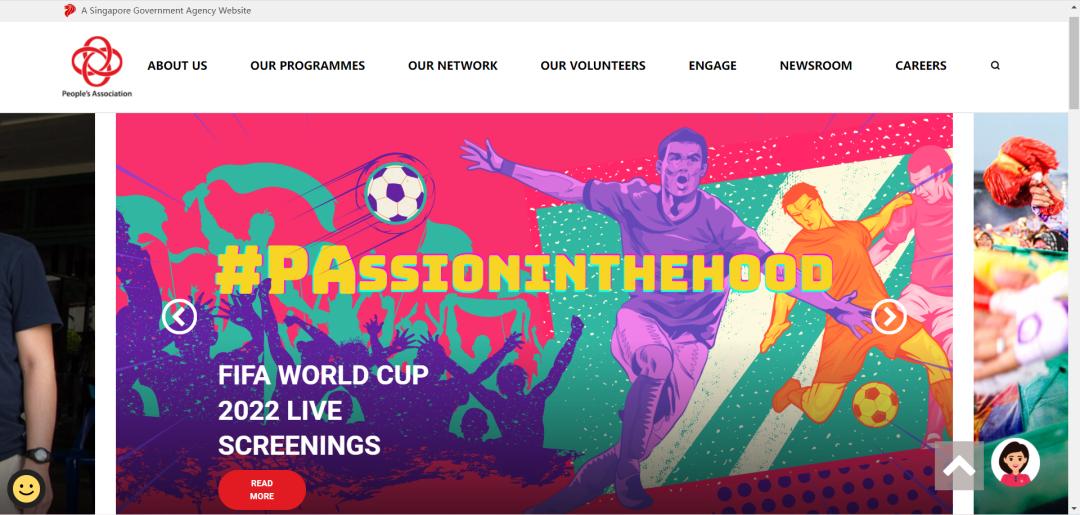The image size is (1080, 515).
Task: Expand the Our Volunteers menu
Action: pyautogui.click(x=593, y=65)
